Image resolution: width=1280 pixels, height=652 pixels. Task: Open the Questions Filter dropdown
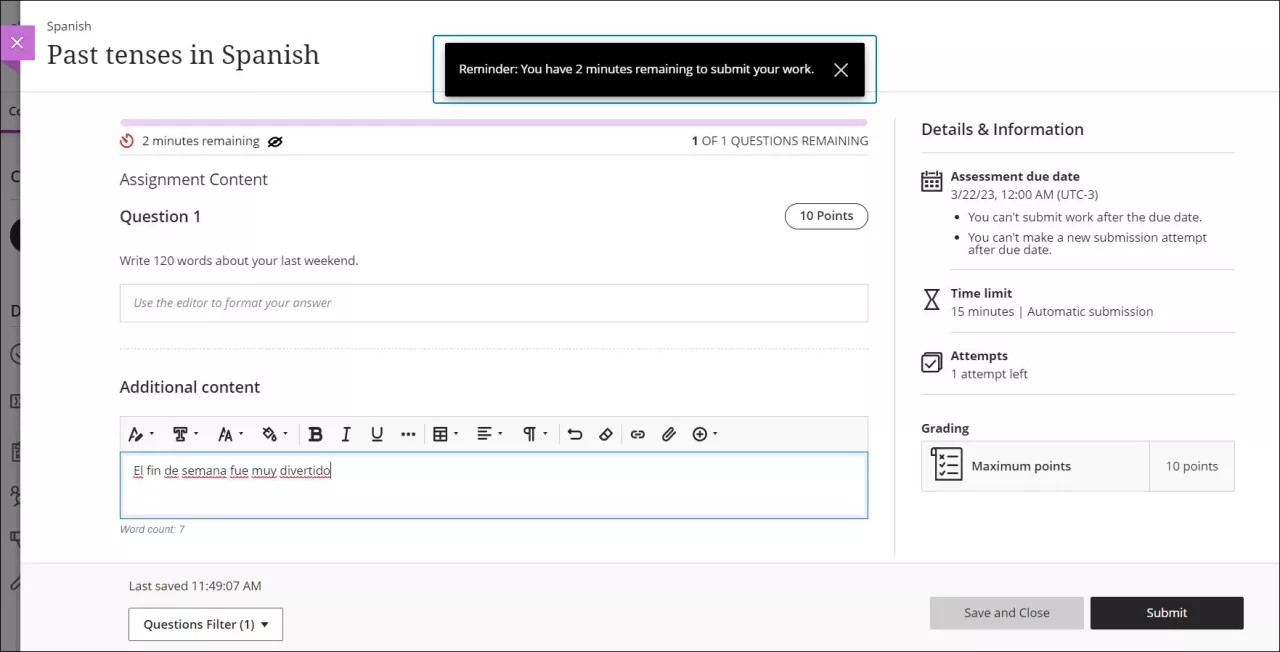click(206, 624)
